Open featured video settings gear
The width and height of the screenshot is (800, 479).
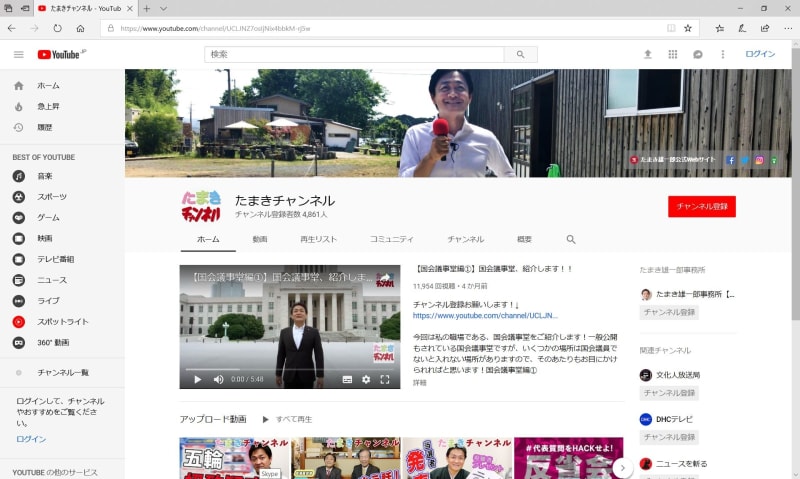[366, 379]
